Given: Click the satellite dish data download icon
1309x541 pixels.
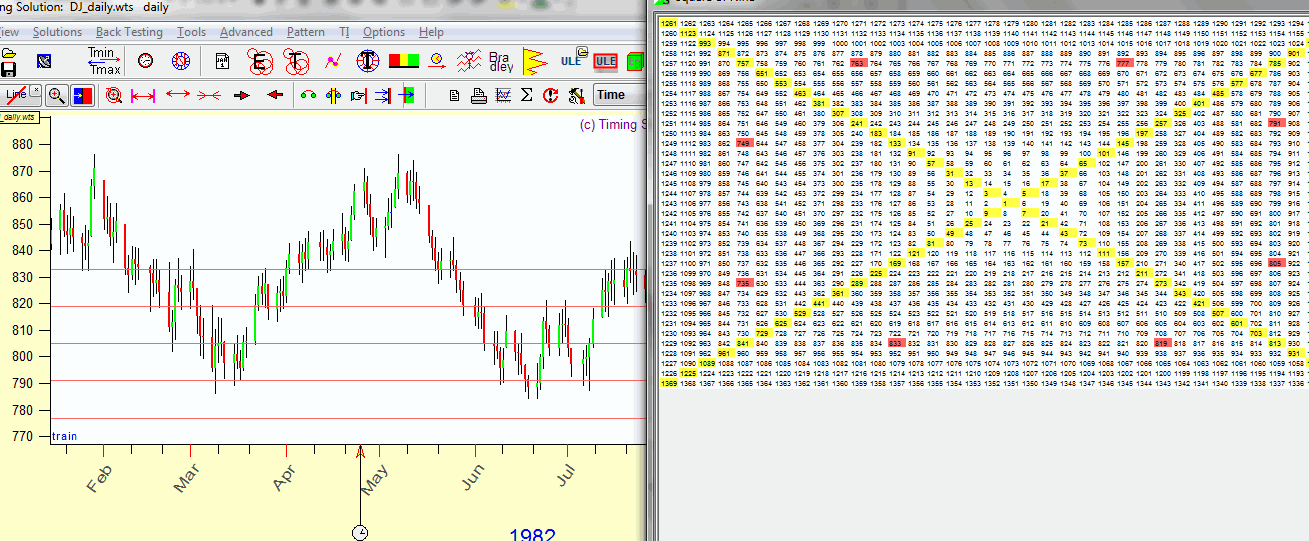Looking at the screenshot, I should point(43,61).
